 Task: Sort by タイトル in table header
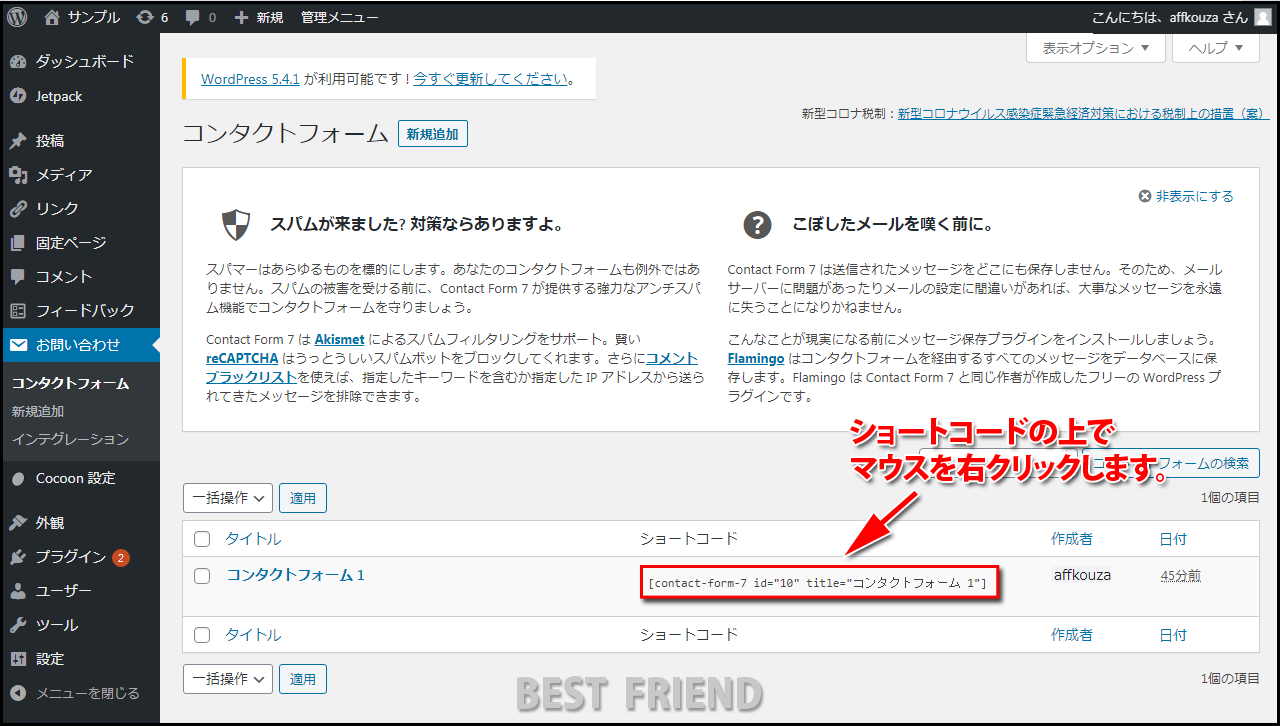click(x=253, y=539)
